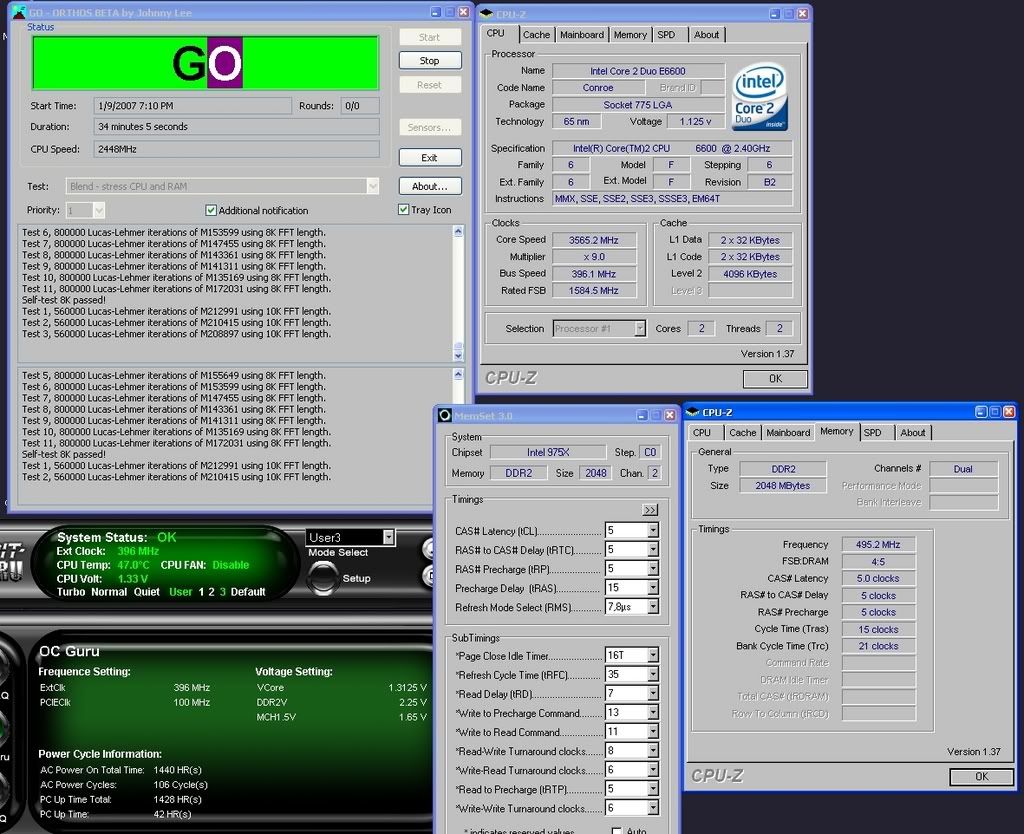Click the up arrow of the lower ORTHOS log scrollbar
The image size is (1024, 834).
[458, 374]
